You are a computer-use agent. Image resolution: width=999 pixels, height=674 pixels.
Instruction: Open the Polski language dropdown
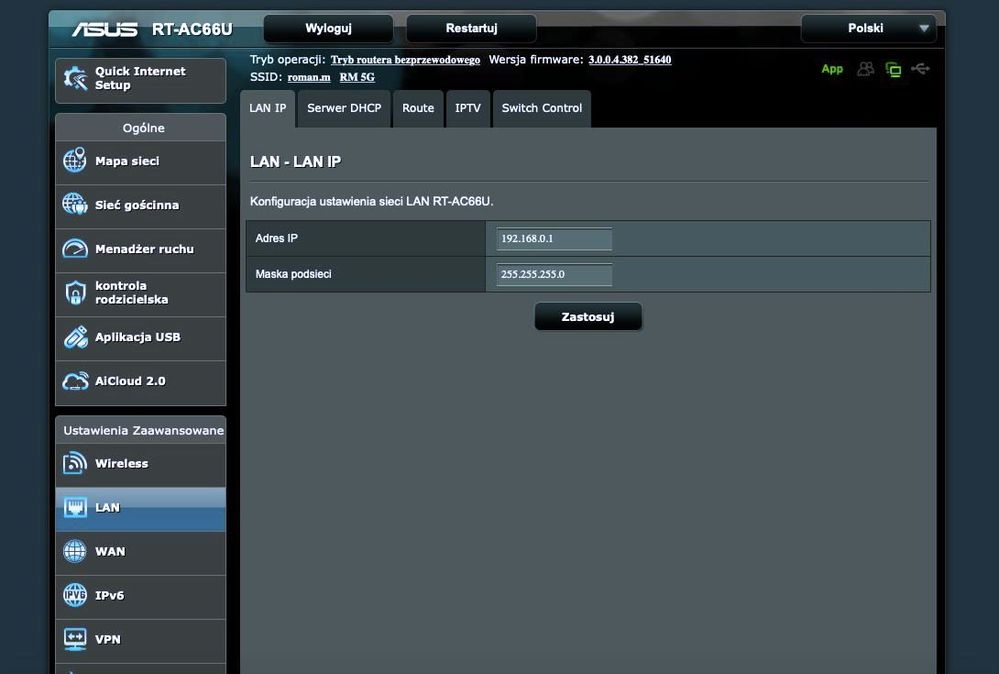[x=868, y=28]
